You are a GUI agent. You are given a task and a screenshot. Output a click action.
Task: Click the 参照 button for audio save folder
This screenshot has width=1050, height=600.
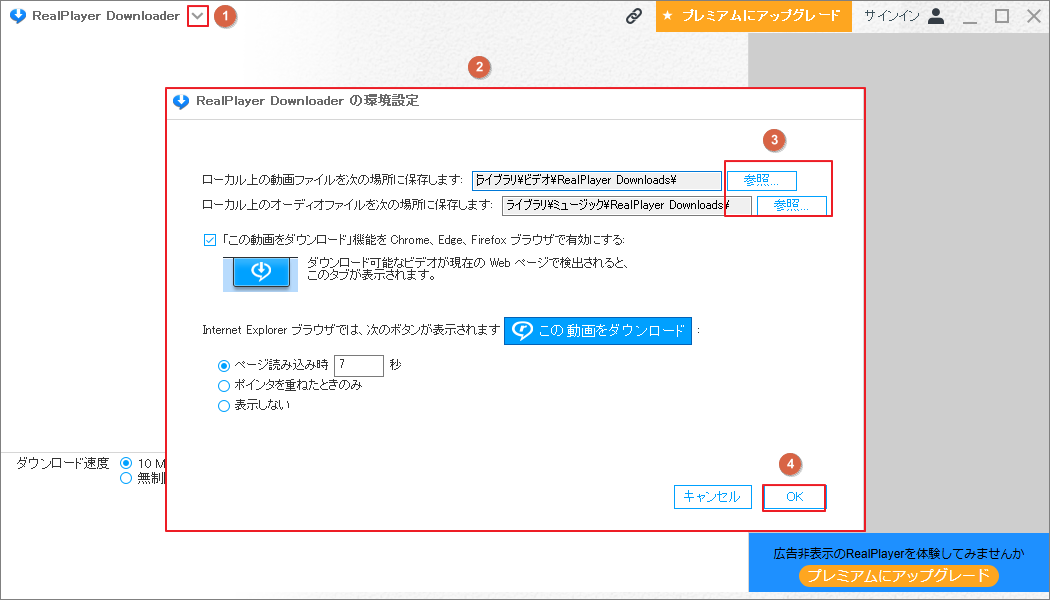click(792, 206)
